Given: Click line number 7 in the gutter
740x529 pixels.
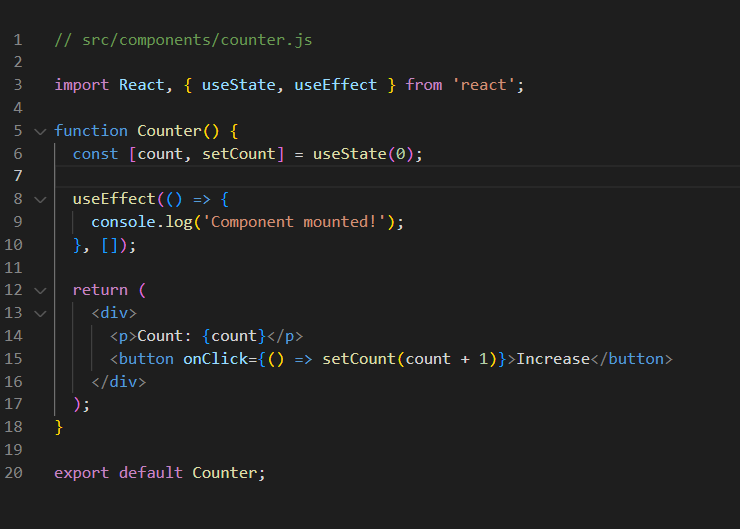Looking at the screenshot, I should [17, 176].
